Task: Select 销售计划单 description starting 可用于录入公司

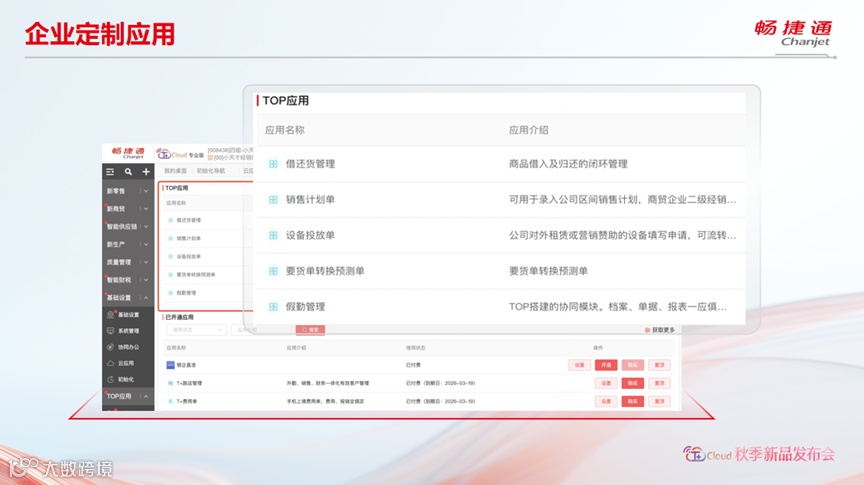Action: pos(622,200)
